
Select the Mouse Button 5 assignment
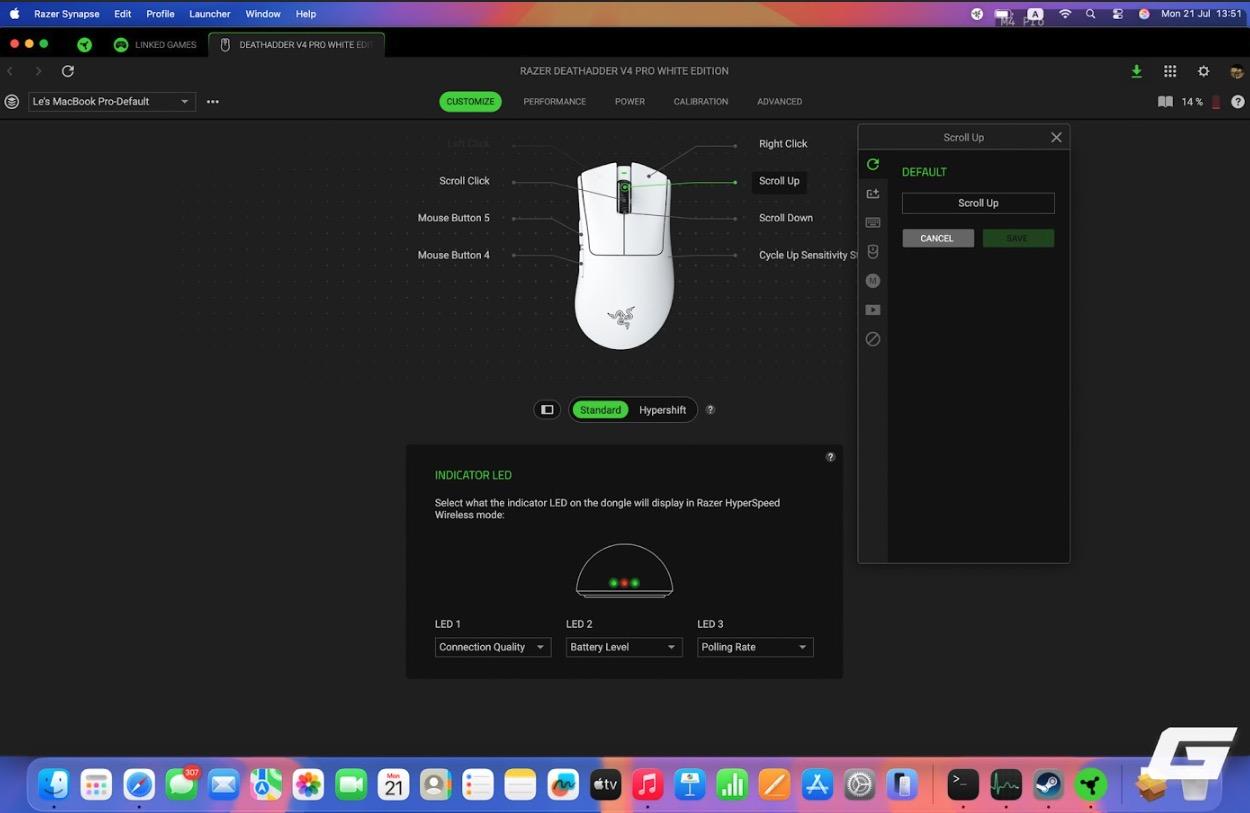[453, 218]
